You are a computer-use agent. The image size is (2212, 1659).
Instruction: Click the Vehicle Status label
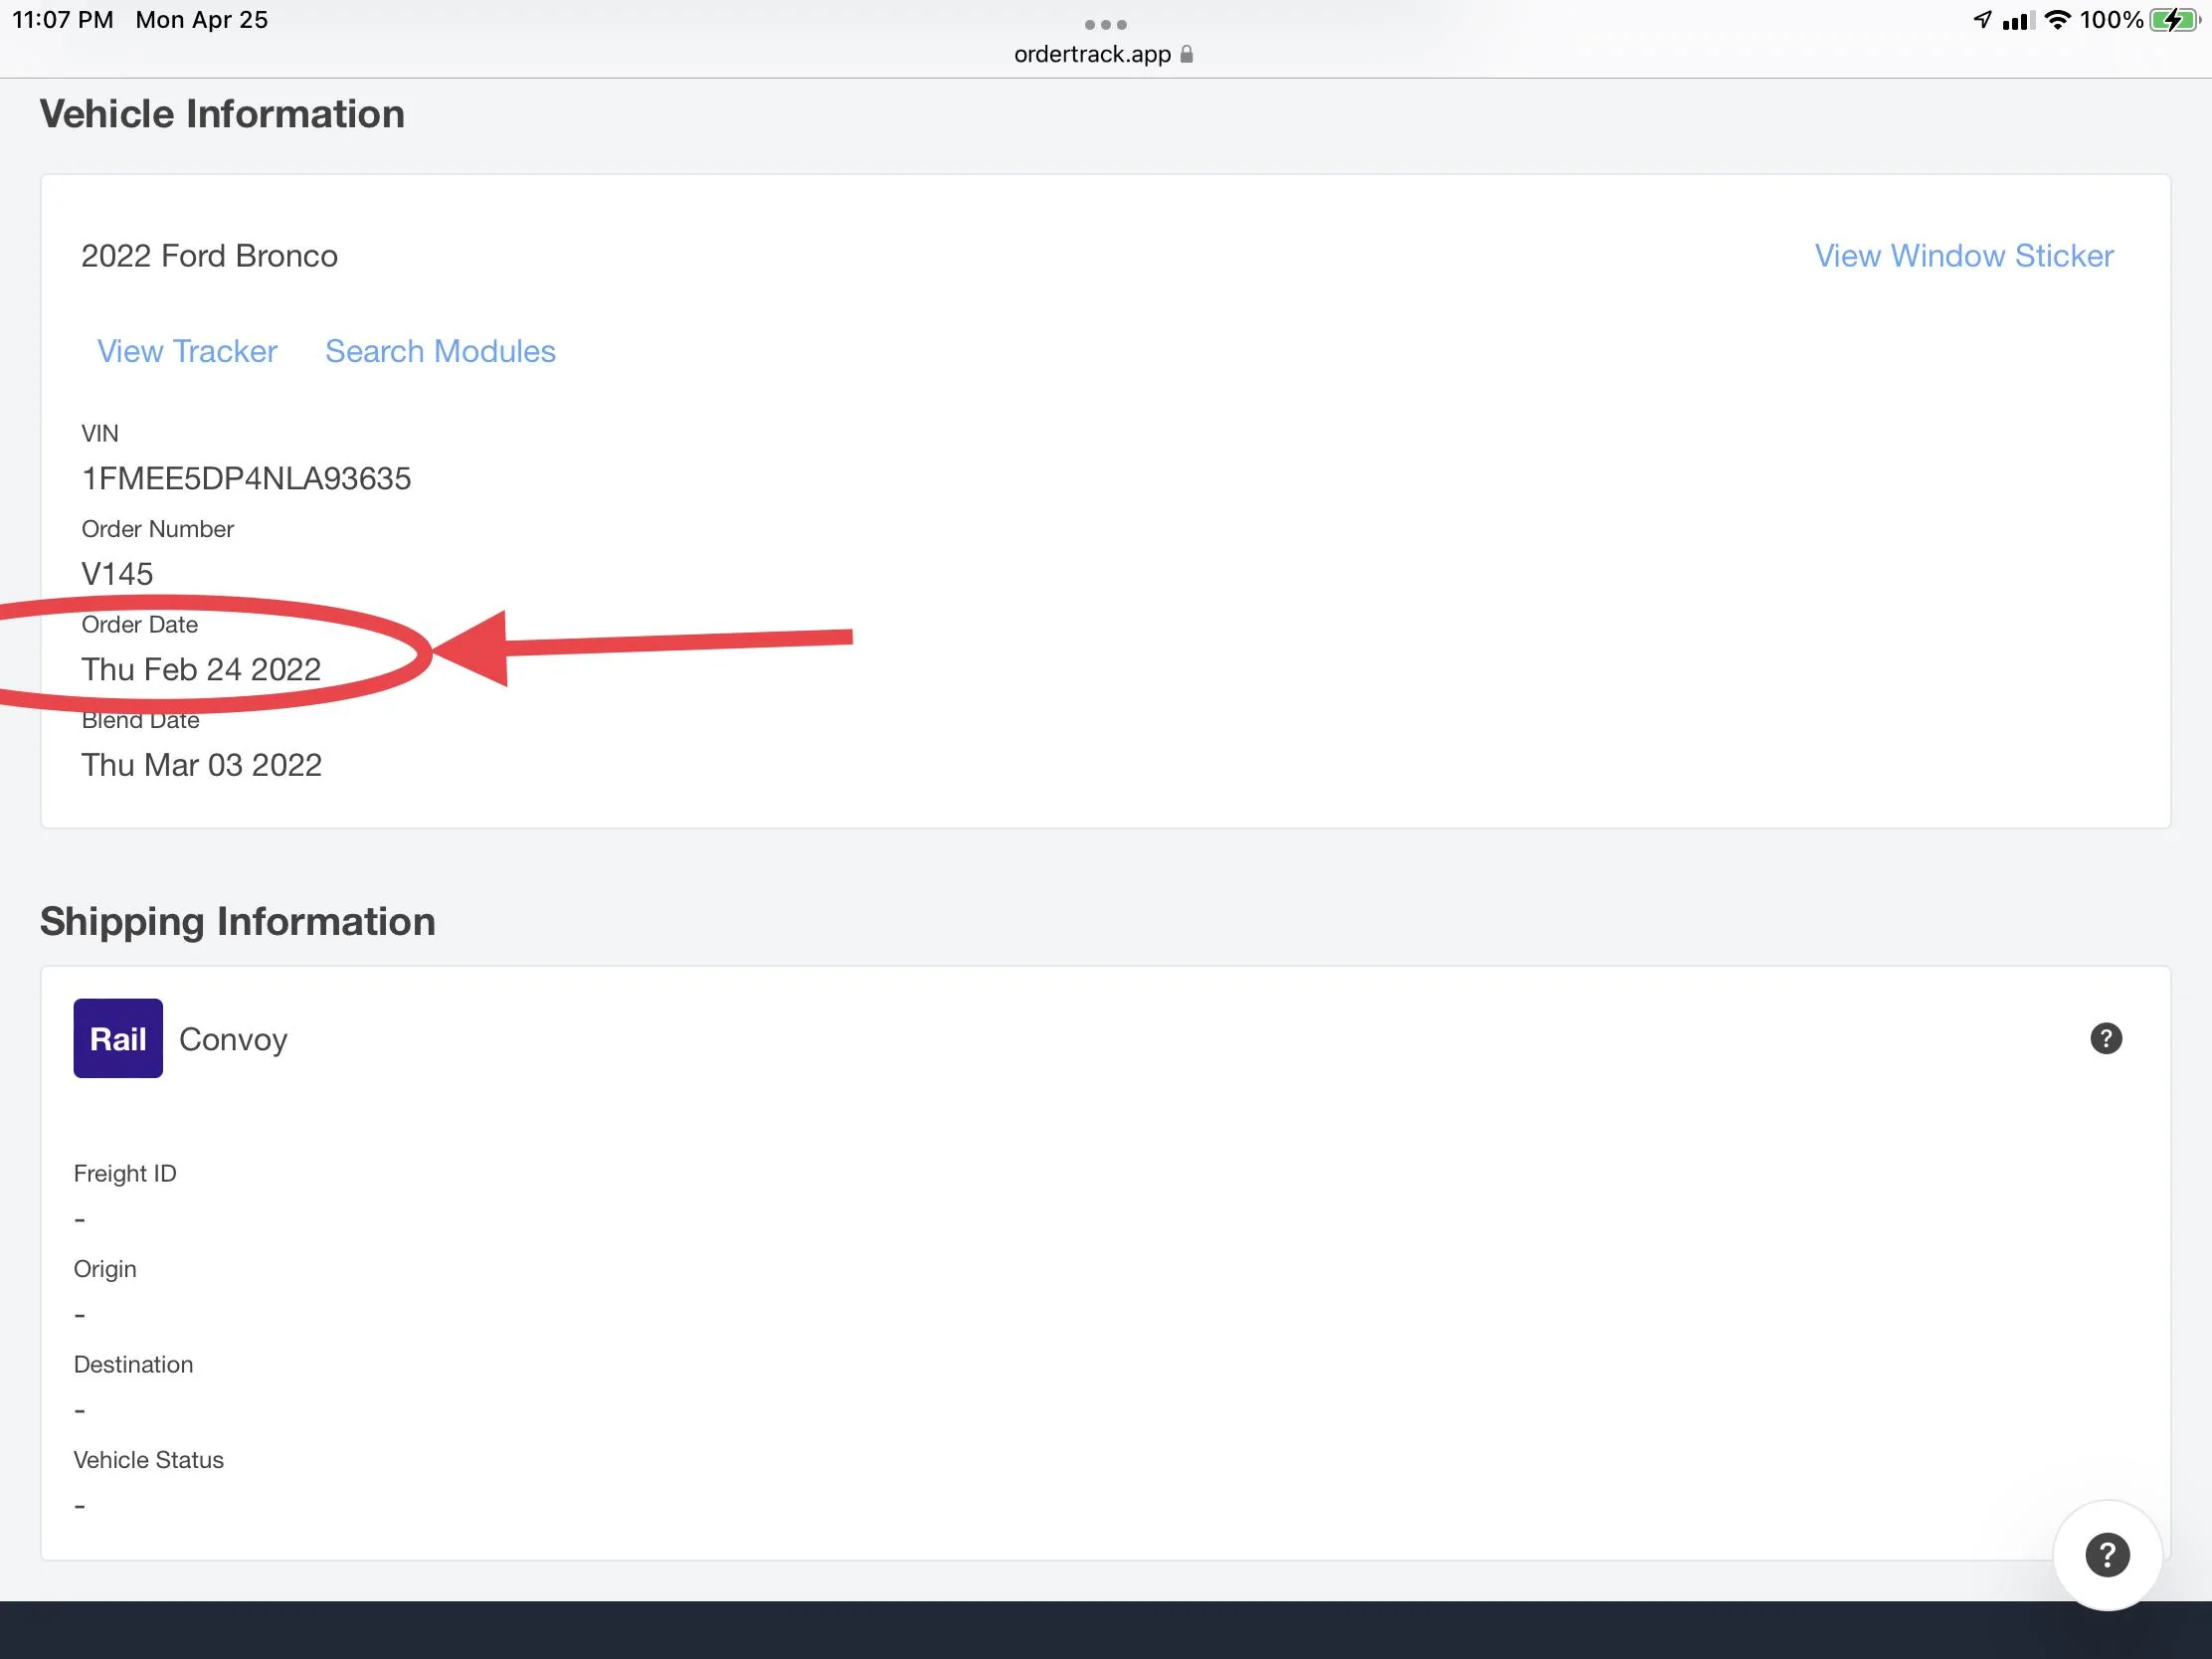[x=148, y=1460]
